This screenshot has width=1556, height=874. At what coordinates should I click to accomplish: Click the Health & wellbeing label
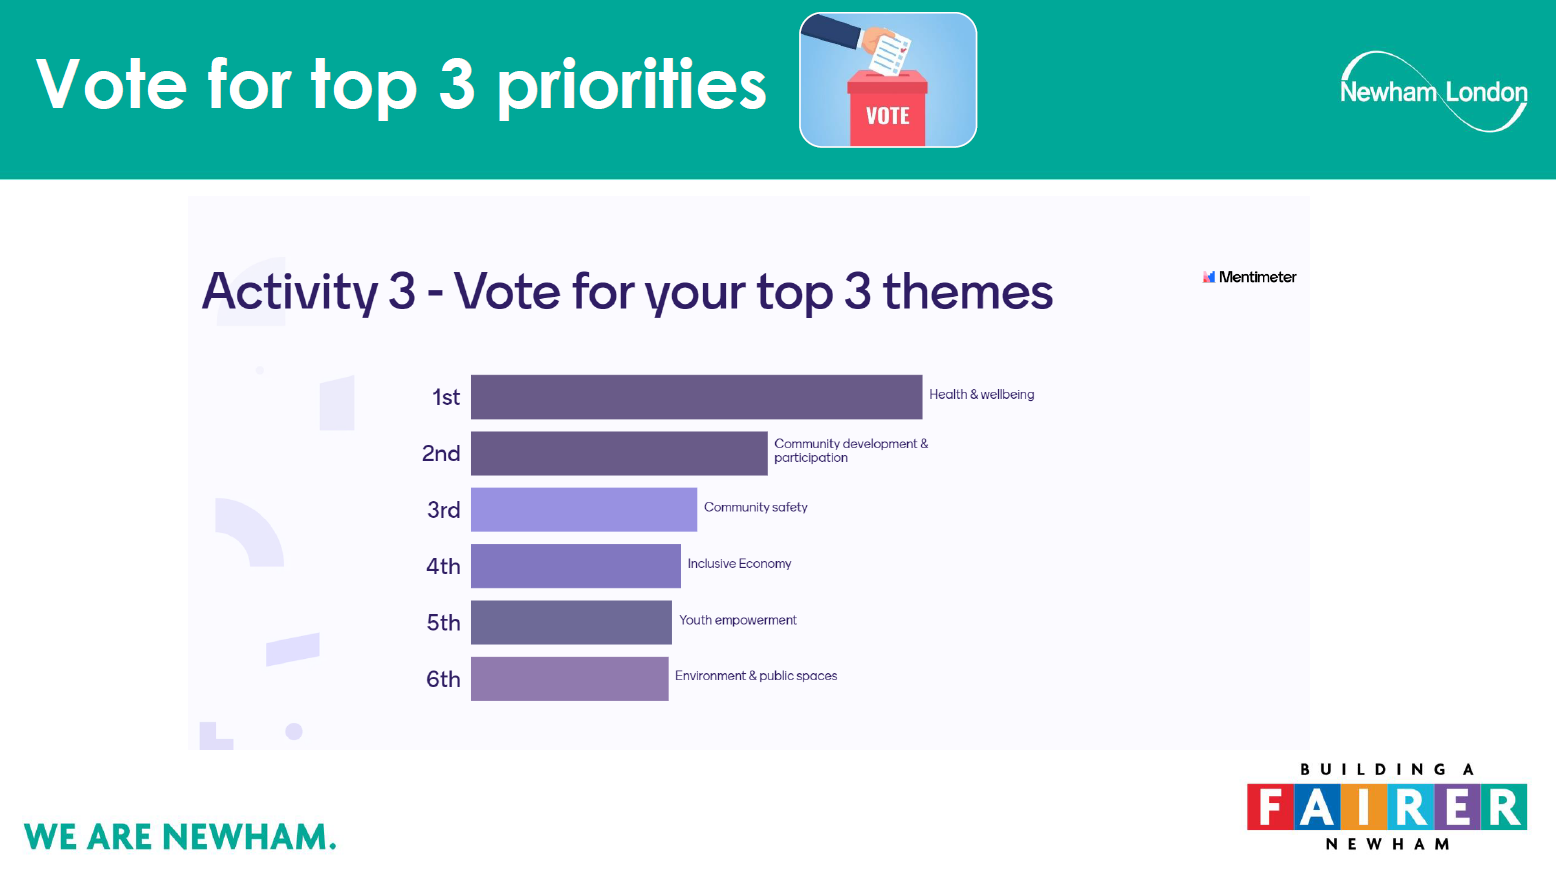tap(981, 395)
